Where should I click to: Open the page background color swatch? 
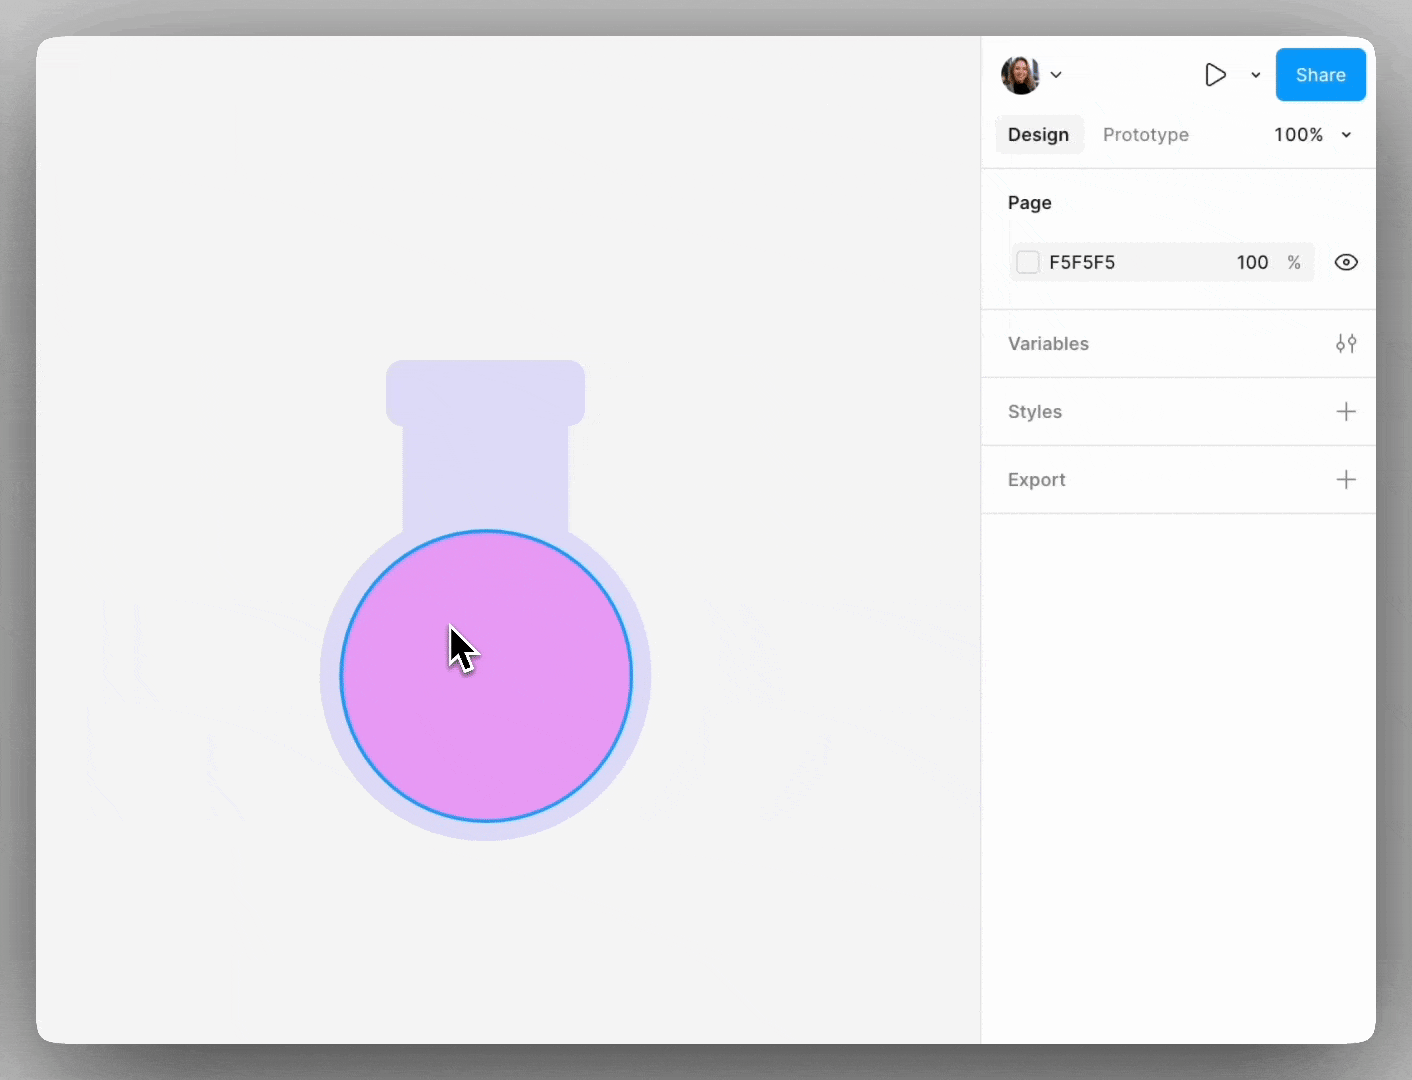(x=1028, y=263)
